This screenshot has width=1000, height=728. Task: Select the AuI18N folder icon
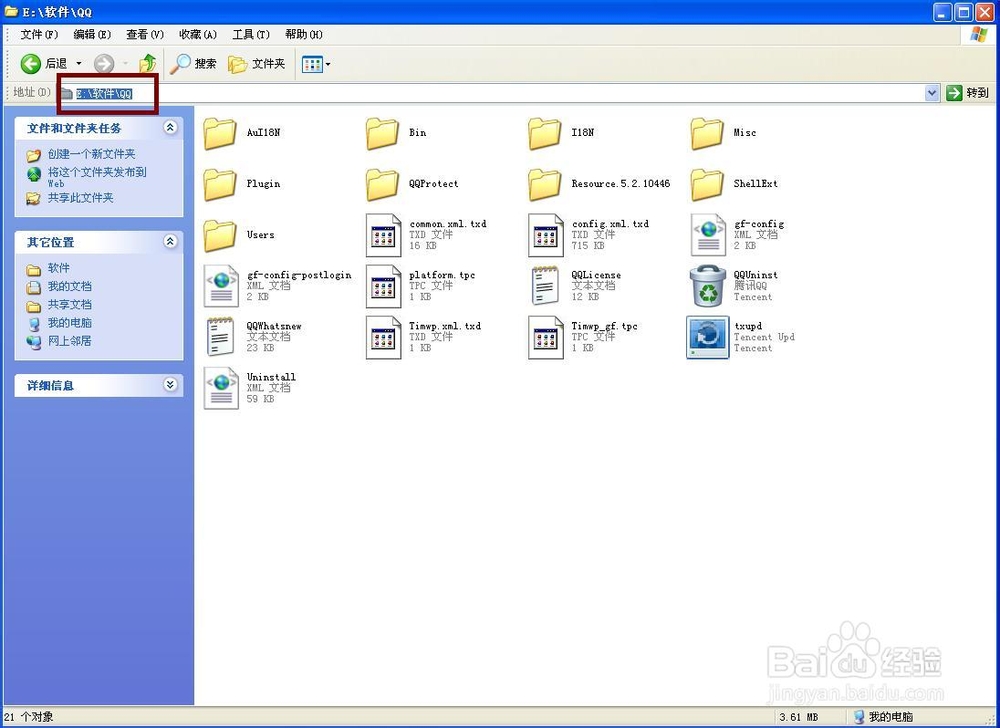(220, 133)
